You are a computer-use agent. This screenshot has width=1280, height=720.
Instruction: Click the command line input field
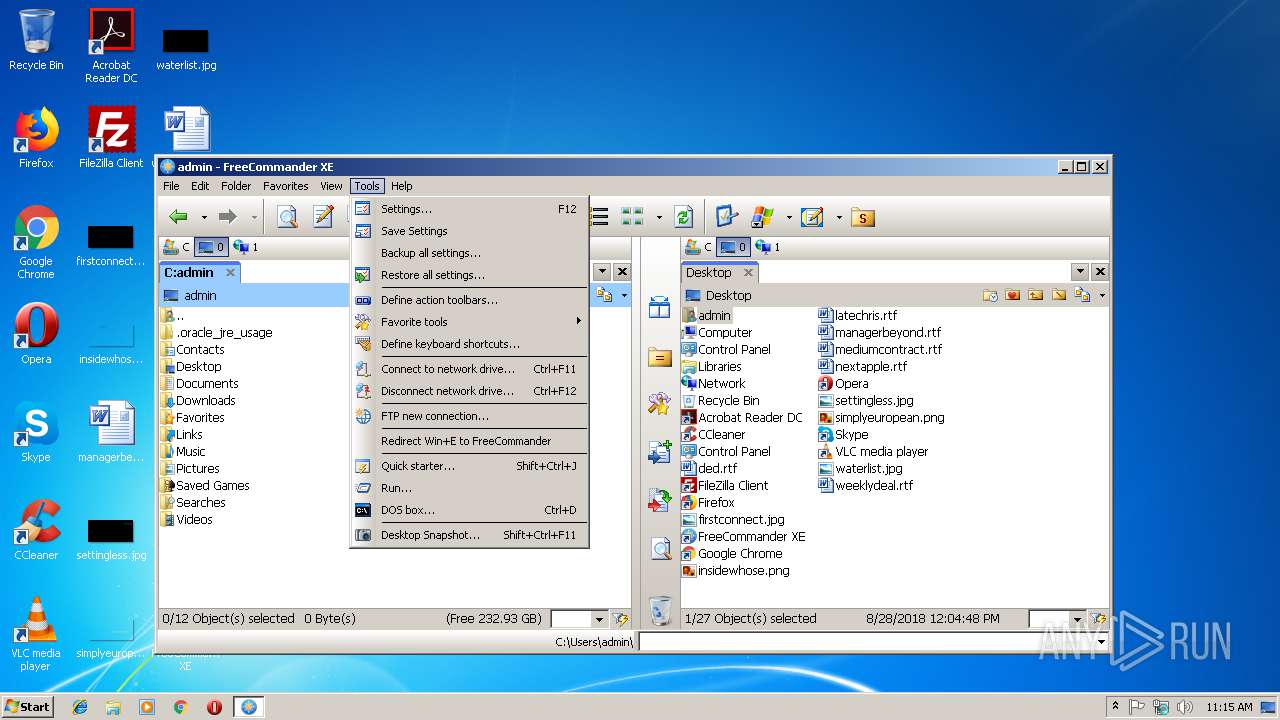867,641
